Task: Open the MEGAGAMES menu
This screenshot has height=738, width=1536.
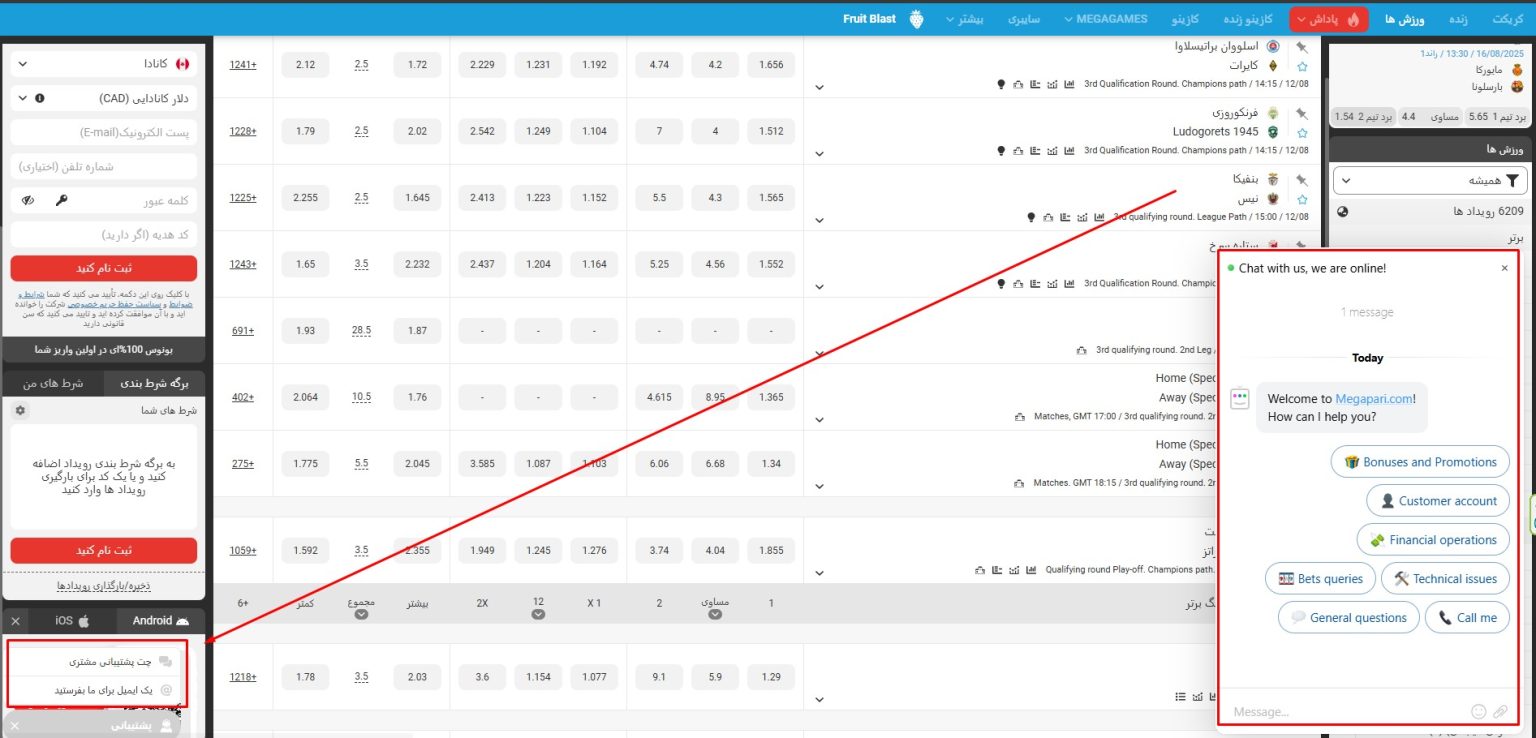Action: (1104, 19)
